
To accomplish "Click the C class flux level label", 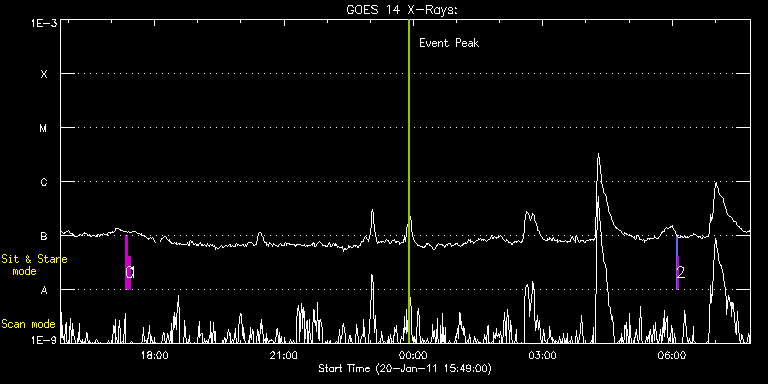I will tap(44, 182).
